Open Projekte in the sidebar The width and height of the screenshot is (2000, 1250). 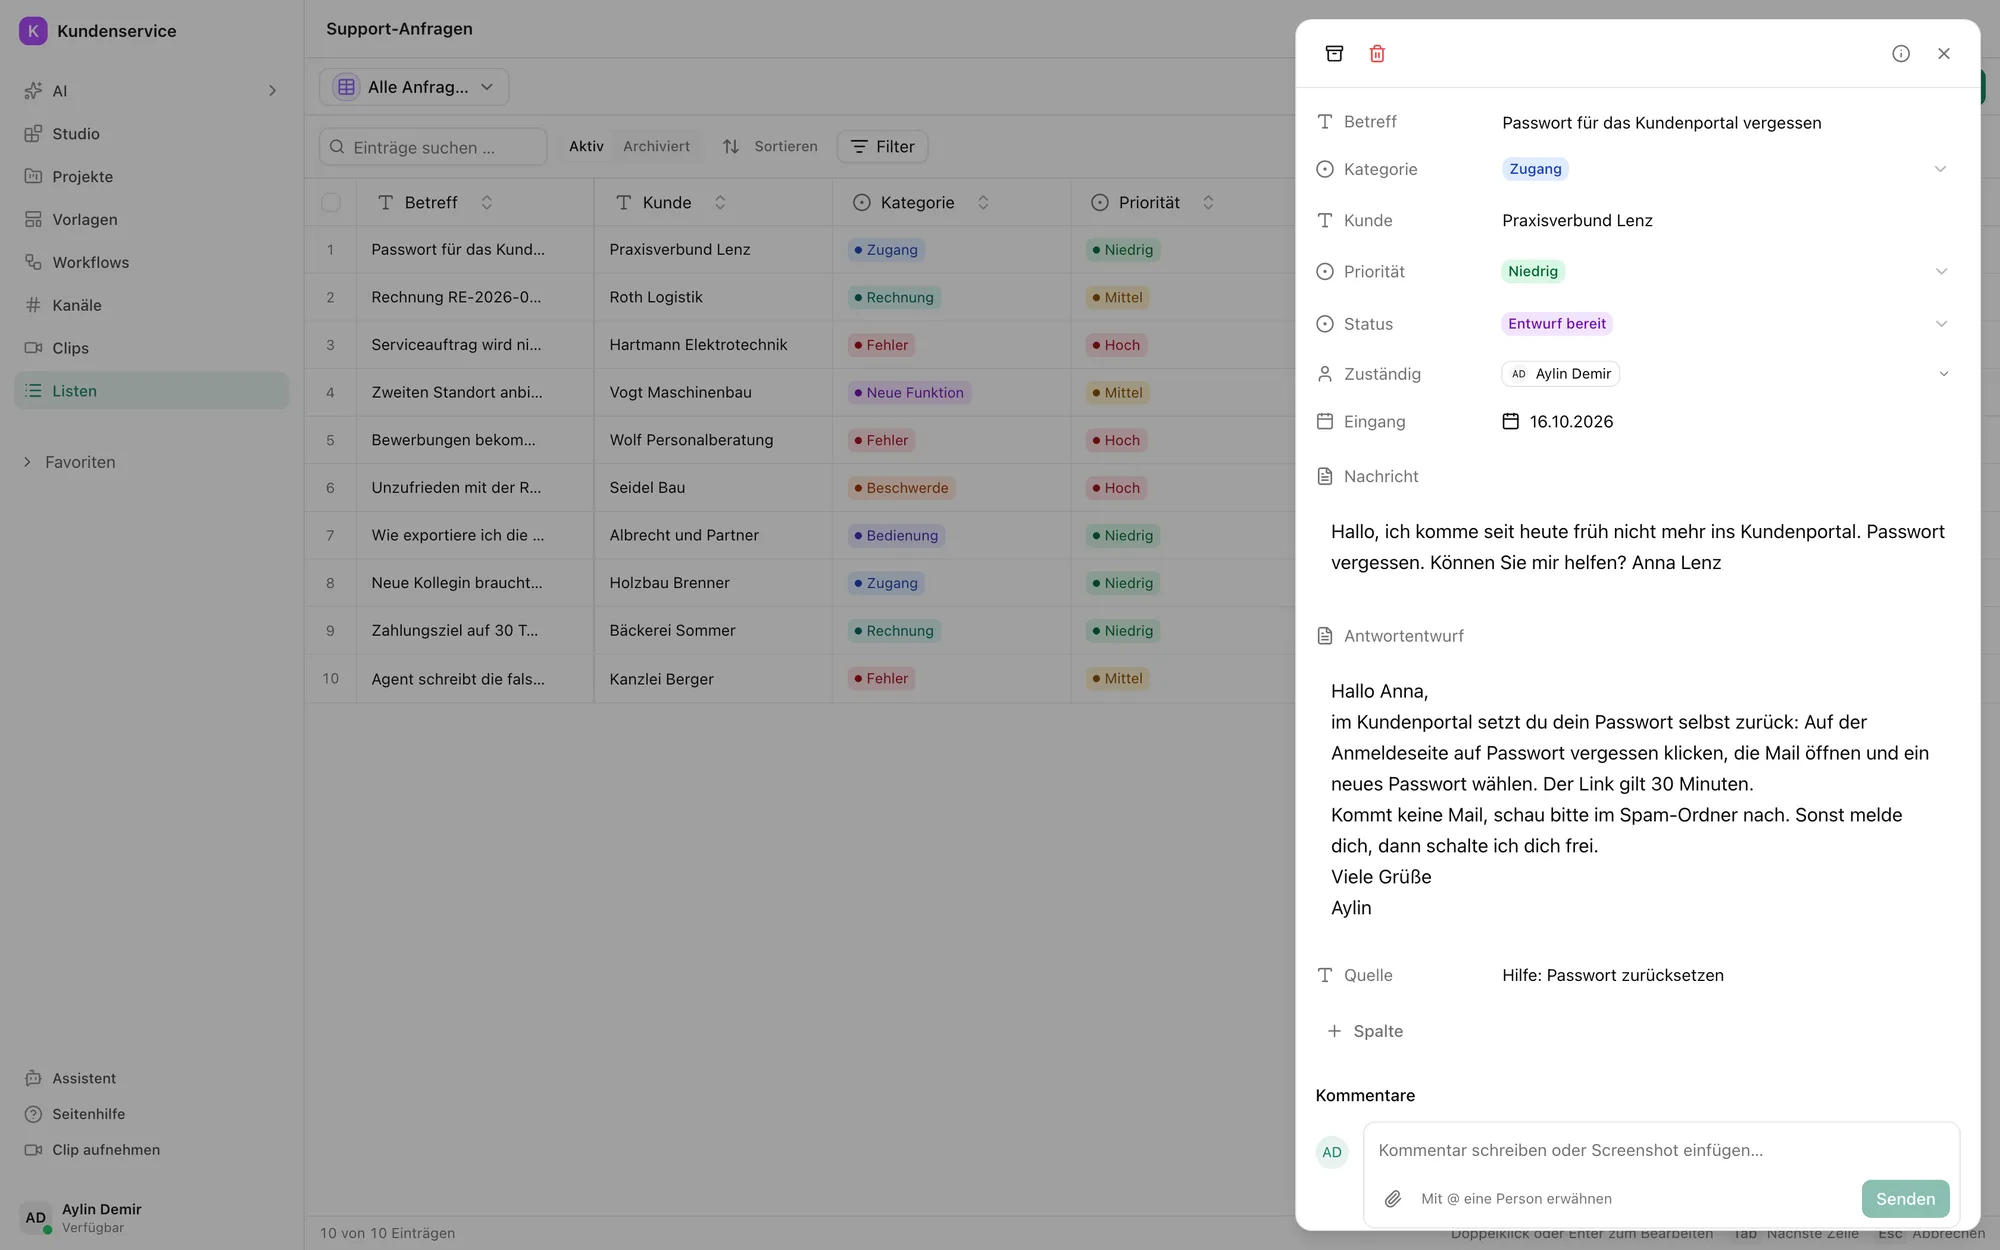point(150,177)
